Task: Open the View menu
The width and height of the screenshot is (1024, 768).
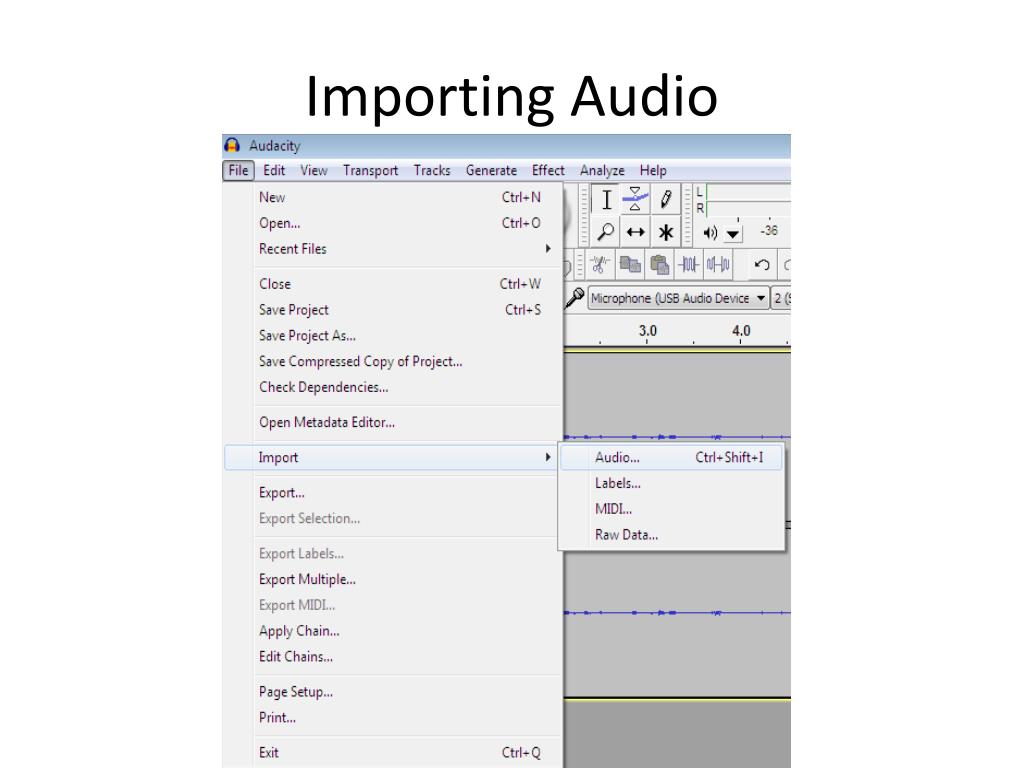Action: [x=313, y=170]
